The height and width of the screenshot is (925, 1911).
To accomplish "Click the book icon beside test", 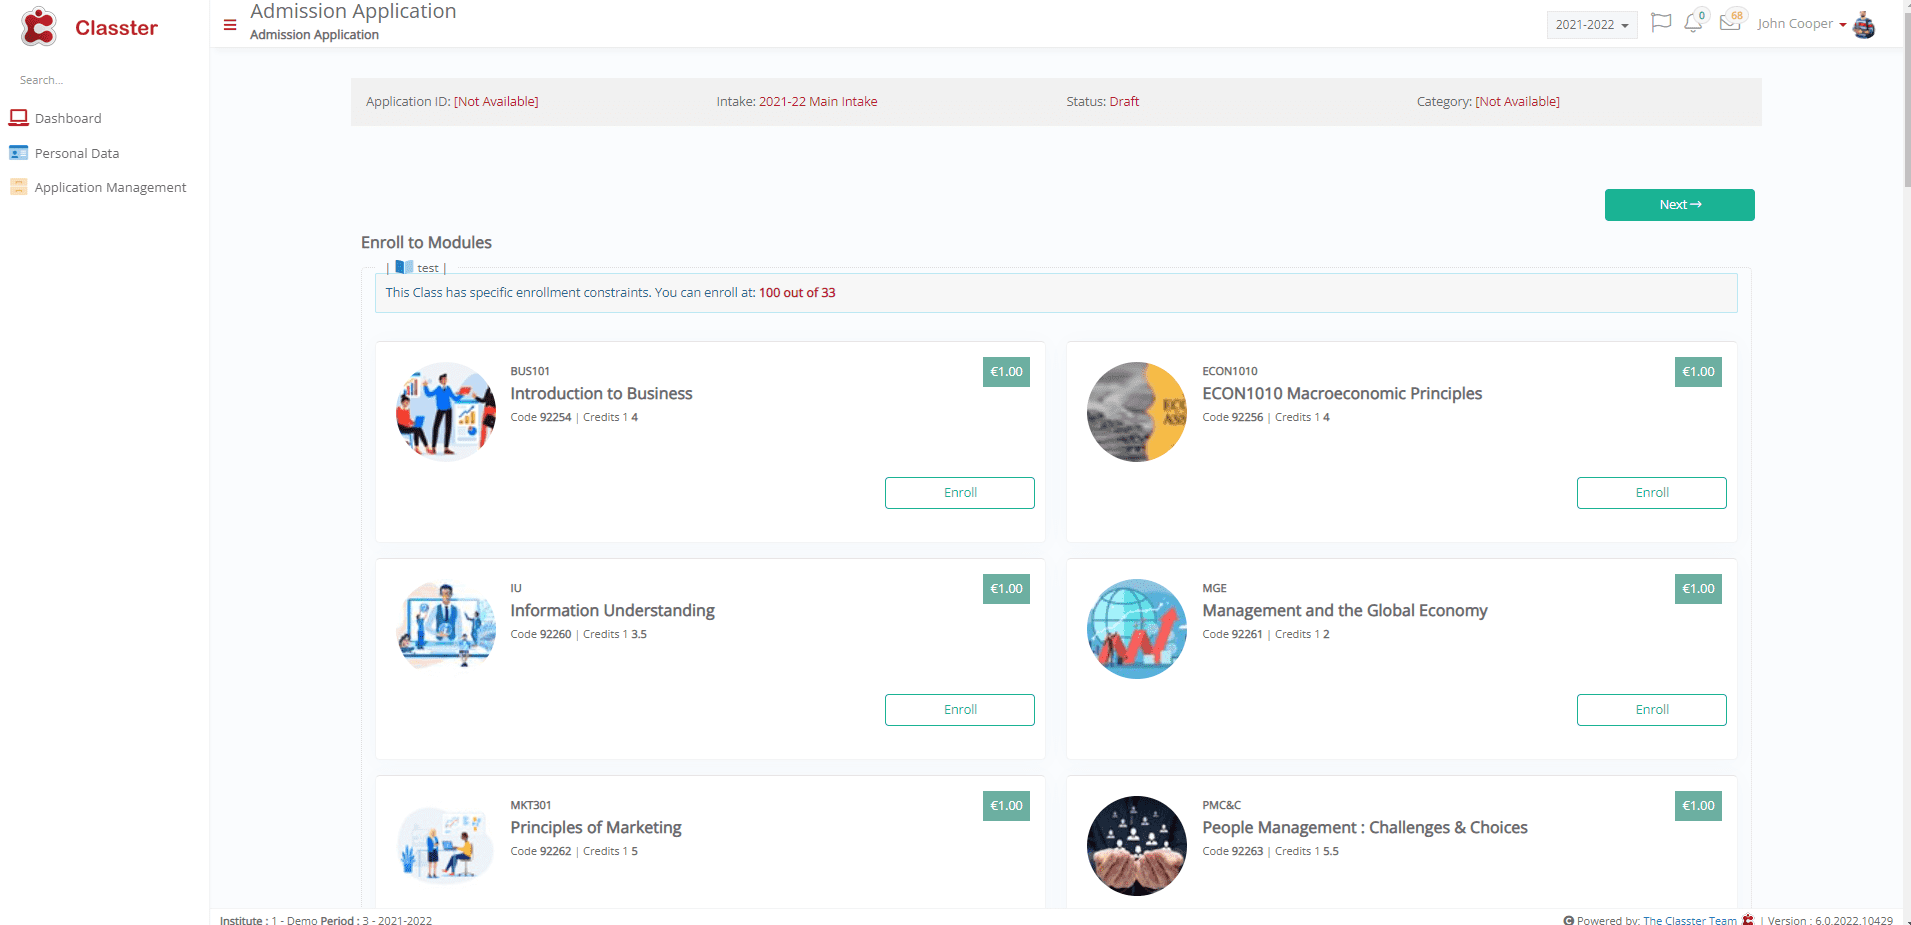I will click(404, 267).
